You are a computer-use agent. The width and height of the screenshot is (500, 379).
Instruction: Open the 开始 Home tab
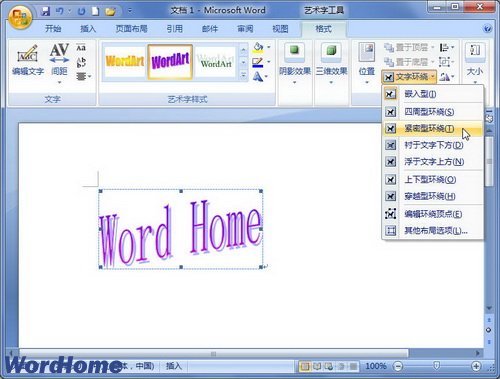(53, 29)
